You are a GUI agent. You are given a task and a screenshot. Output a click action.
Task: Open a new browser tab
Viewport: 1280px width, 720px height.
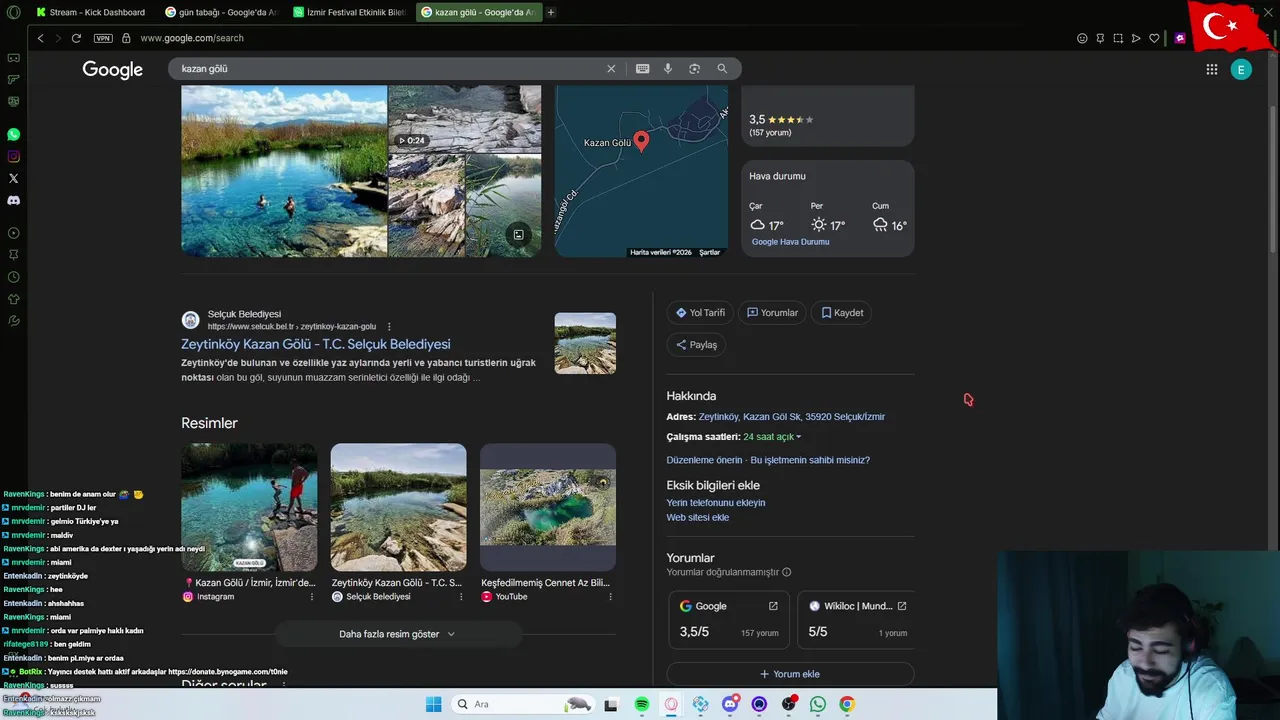551,12
